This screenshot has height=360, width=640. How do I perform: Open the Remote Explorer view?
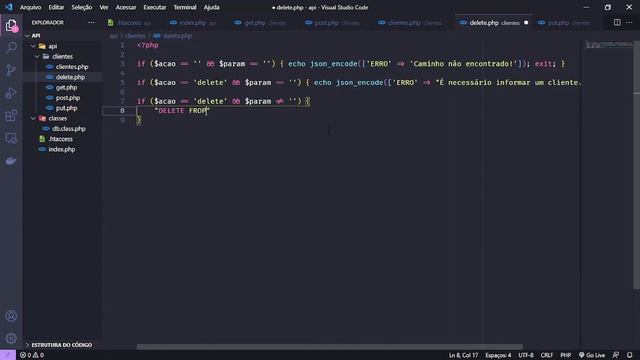click(11, 138)
